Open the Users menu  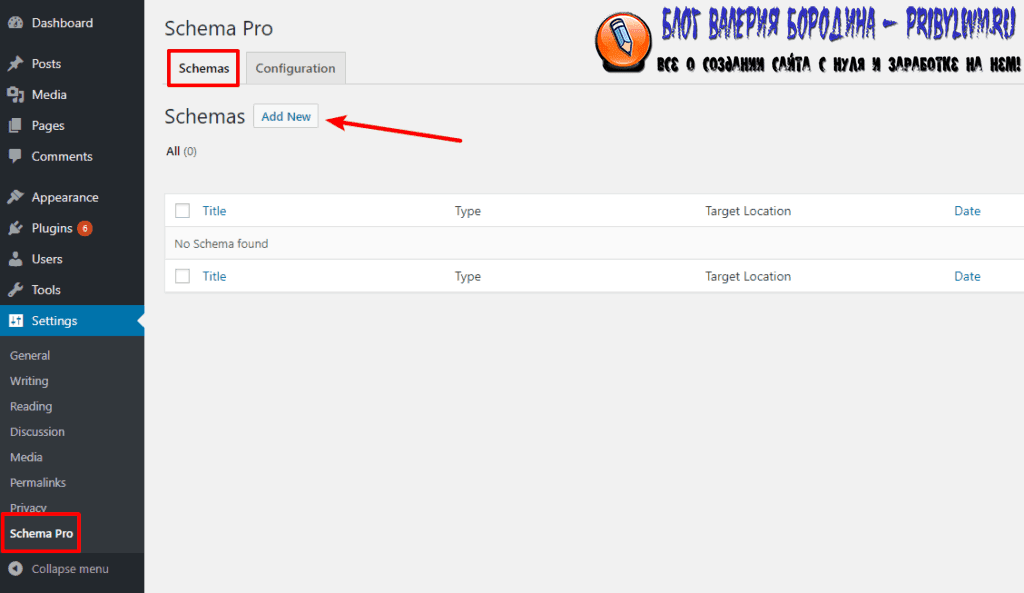click(47, 259)
